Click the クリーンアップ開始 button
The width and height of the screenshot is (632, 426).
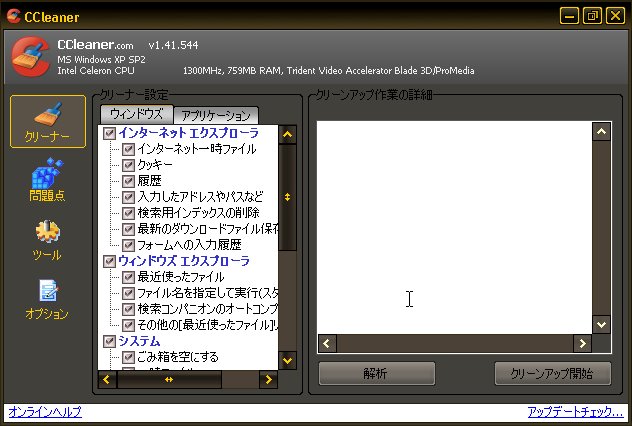pyautogui.click(x=552, y=374)
